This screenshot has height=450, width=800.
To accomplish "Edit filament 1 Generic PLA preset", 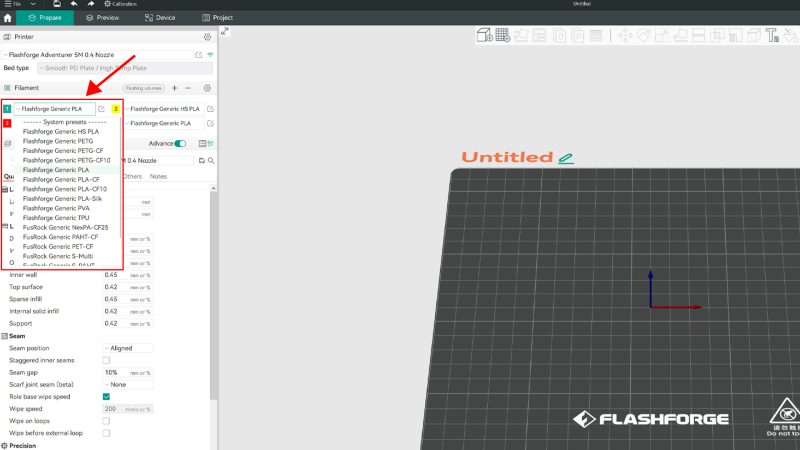I will coord(101,109).
